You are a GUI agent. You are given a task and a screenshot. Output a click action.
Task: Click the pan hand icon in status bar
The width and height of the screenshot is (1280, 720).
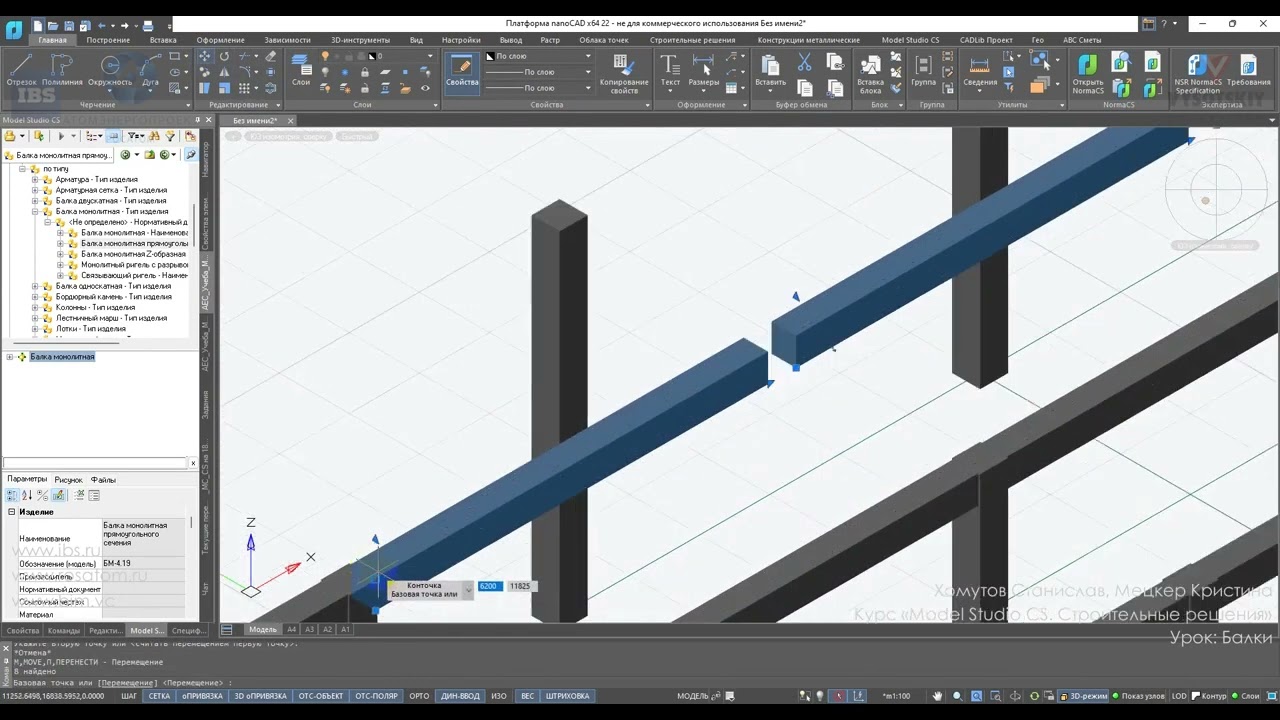tap(938, 696)
